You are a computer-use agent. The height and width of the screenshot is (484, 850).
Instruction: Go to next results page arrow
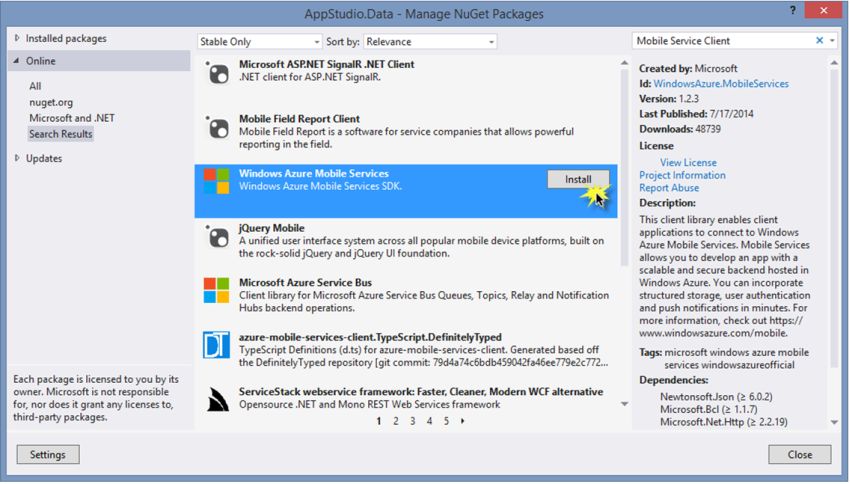(x=462, y=421)
